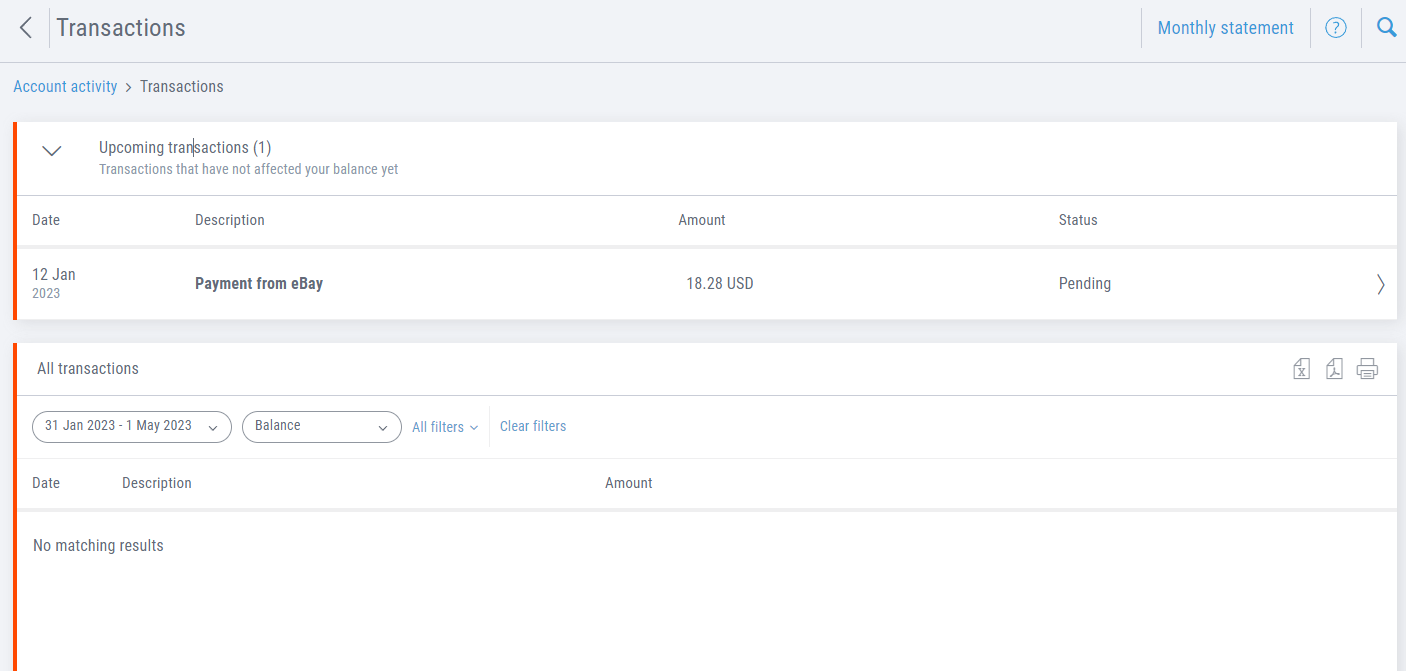Expand the All filters options
This screenshot has width=1406, height=671.
click(444, 427)
